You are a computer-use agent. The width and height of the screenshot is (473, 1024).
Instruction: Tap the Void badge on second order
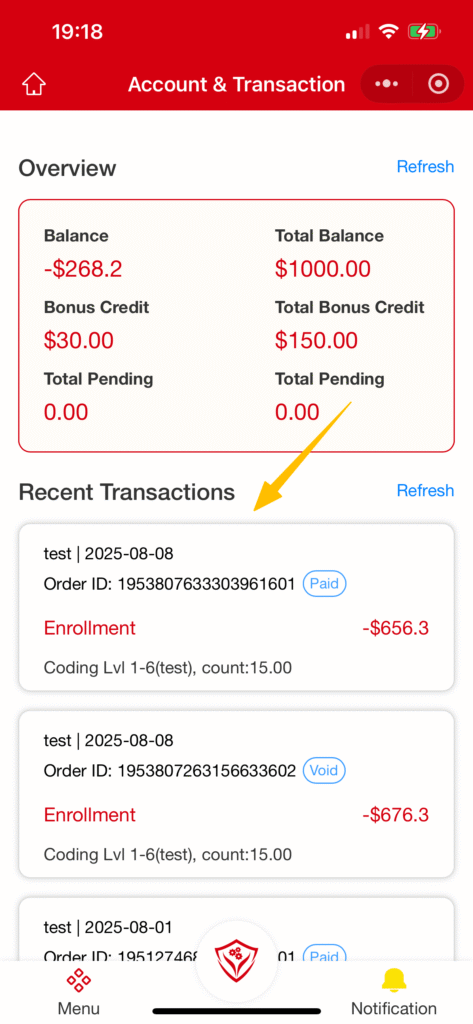324,770
